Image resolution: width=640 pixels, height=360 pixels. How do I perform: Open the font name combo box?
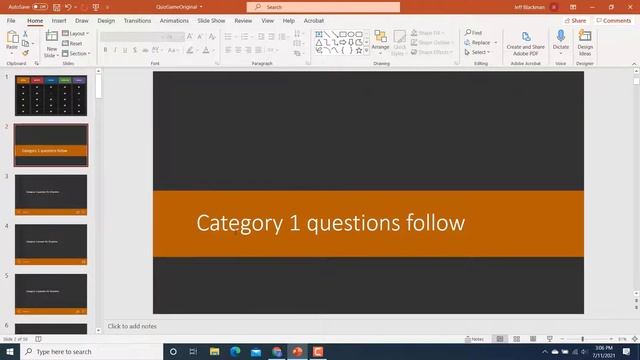[133, 37]
